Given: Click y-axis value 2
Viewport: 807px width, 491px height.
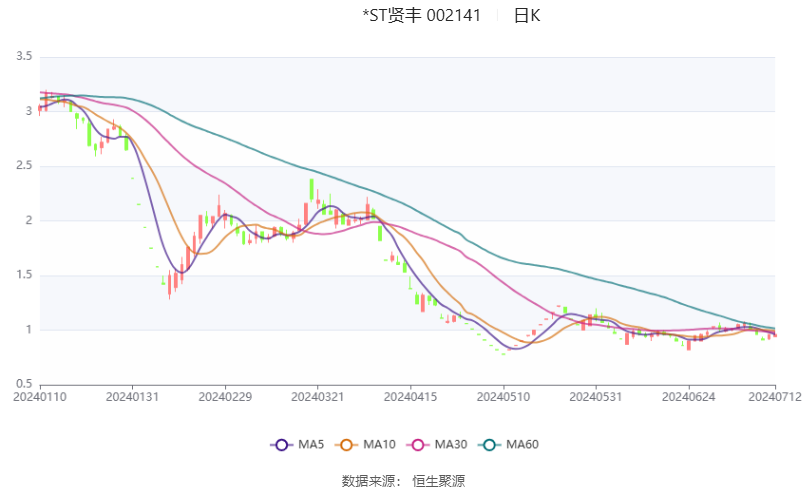Looking at the screenshot, I should click(x=29, y=220).
